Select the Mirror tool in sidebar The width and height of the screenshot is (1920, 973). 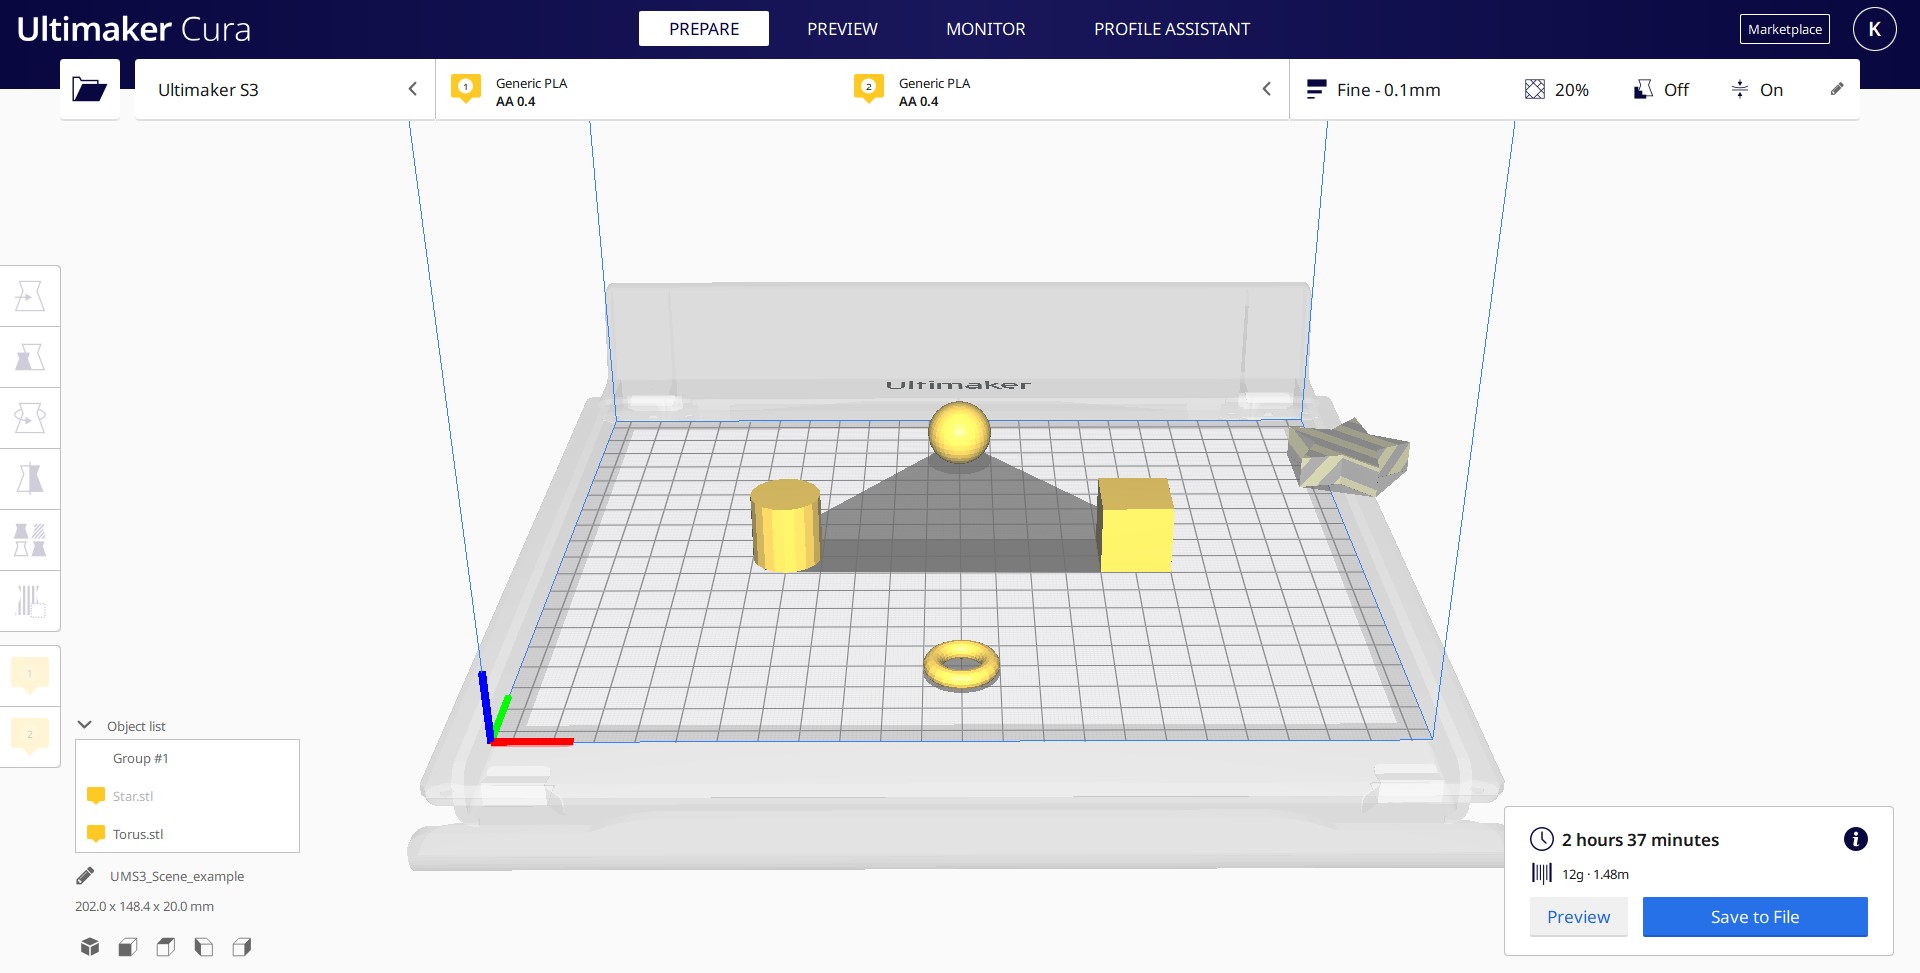tap(30, 479)
